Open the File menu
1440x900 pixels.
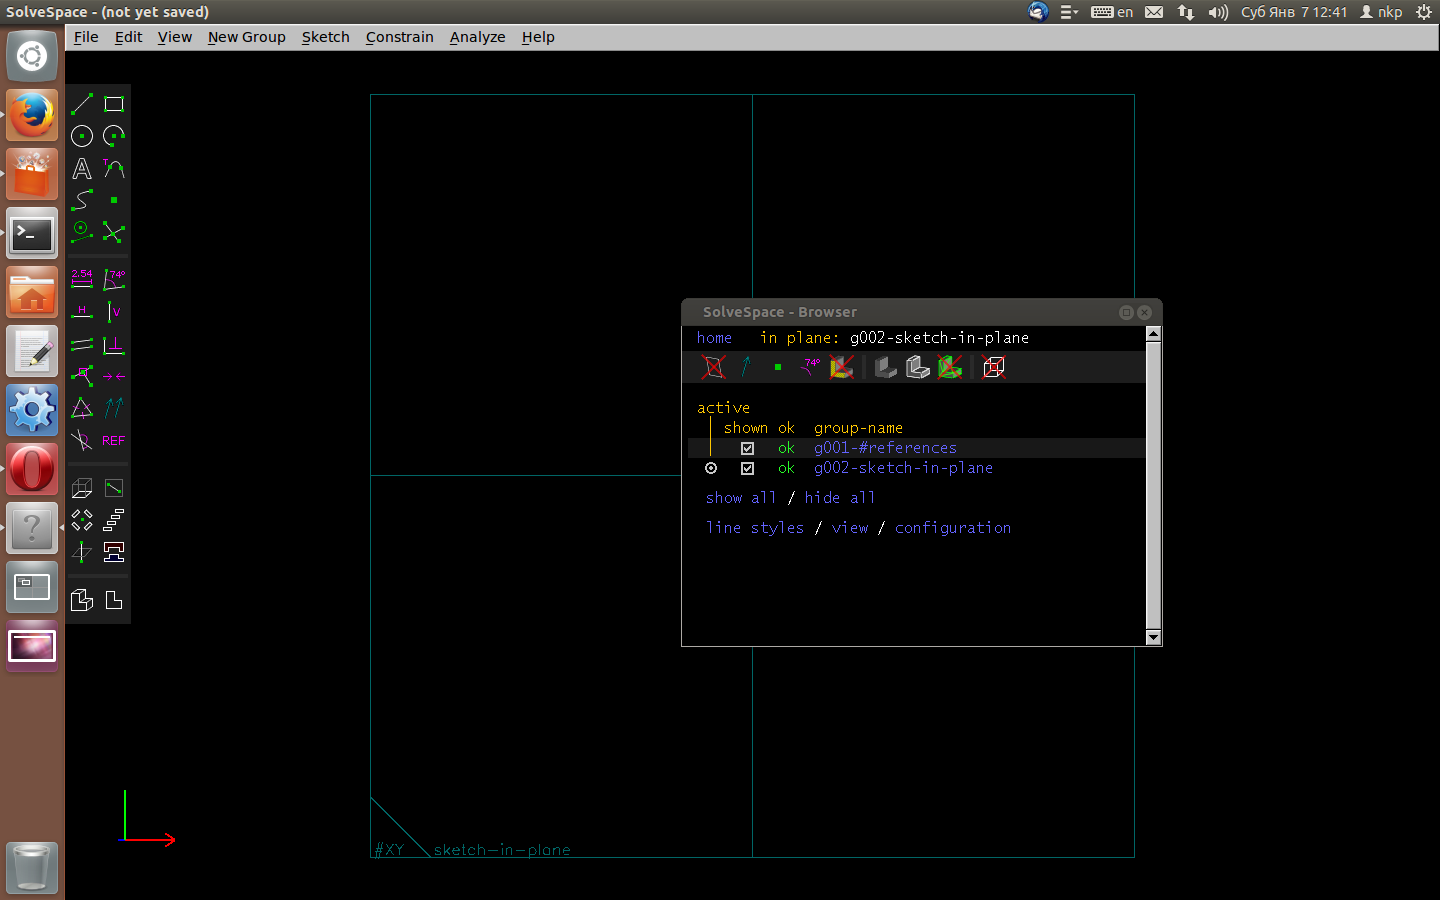(86, 37)
